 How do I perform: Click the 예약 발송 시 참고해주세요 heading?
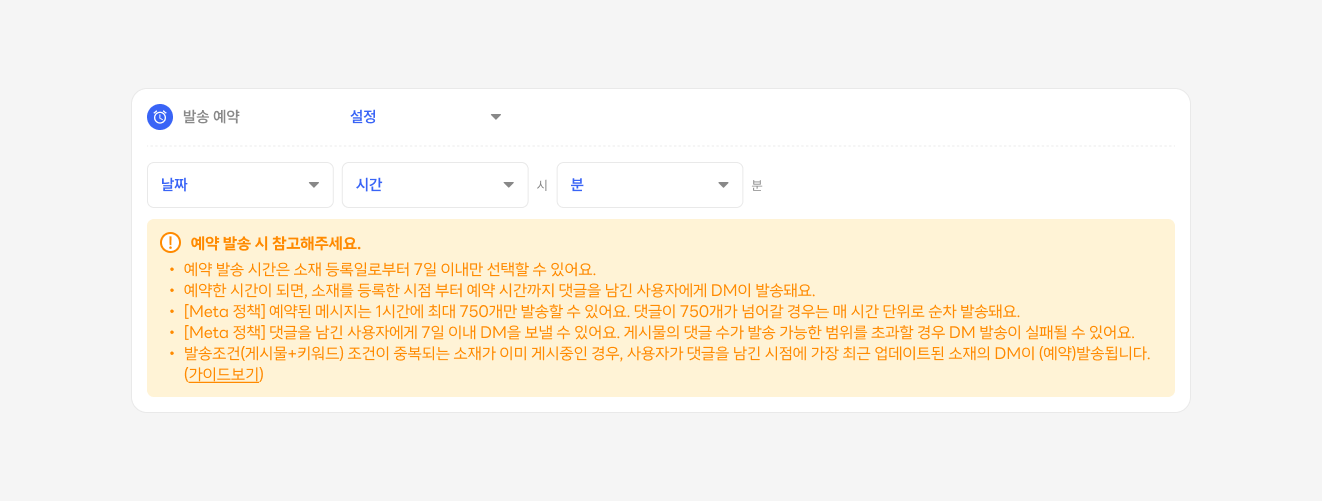(275, 243)
